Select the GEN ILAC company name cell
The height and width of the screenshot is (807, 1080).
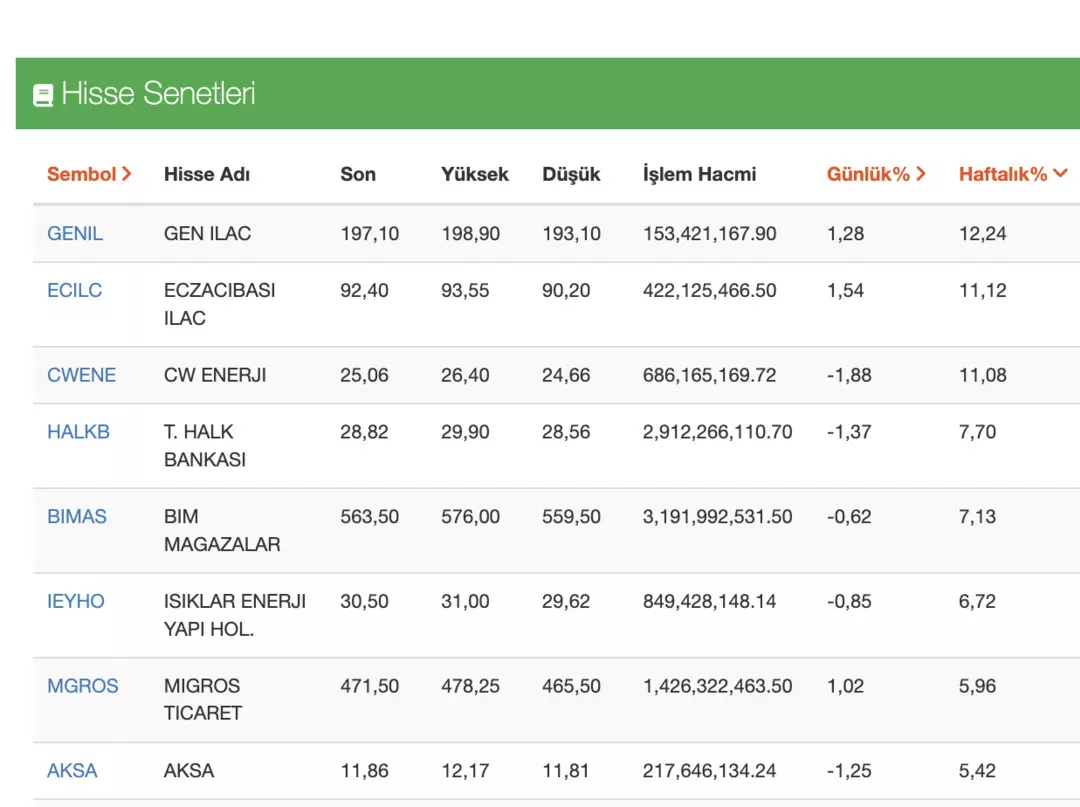click(x=207, y=233)
